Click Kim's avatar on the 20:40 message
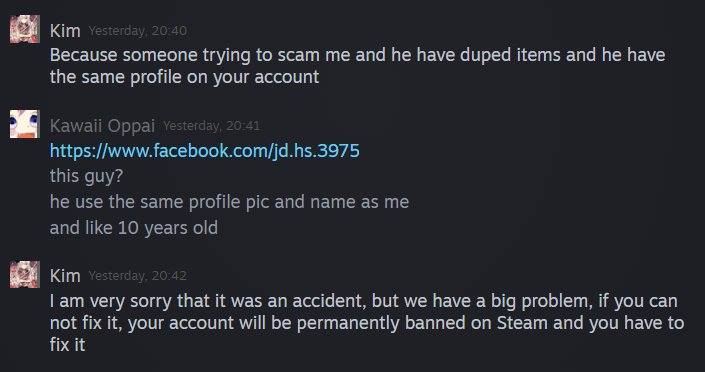The width and height of the screenshot is (705, 372). [x=25, y=29]
